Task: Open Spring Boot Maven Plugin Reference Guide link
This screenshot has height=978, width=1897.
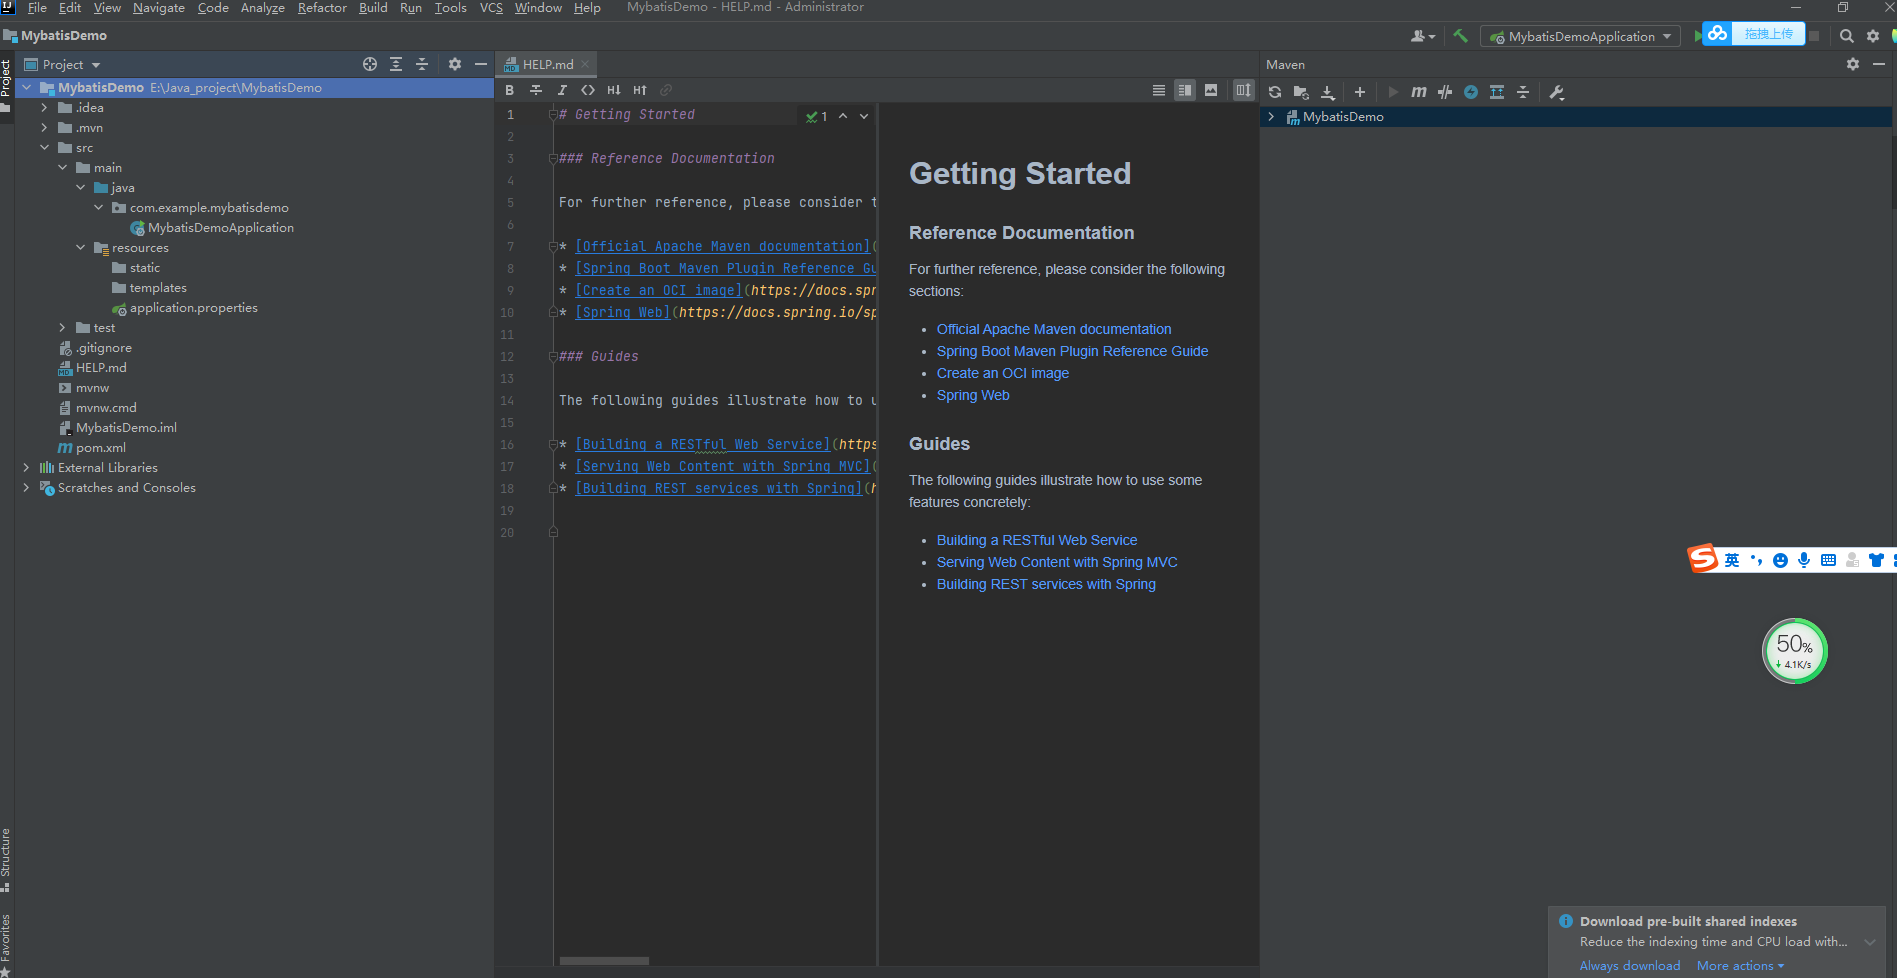Action: coord(1072,351)
